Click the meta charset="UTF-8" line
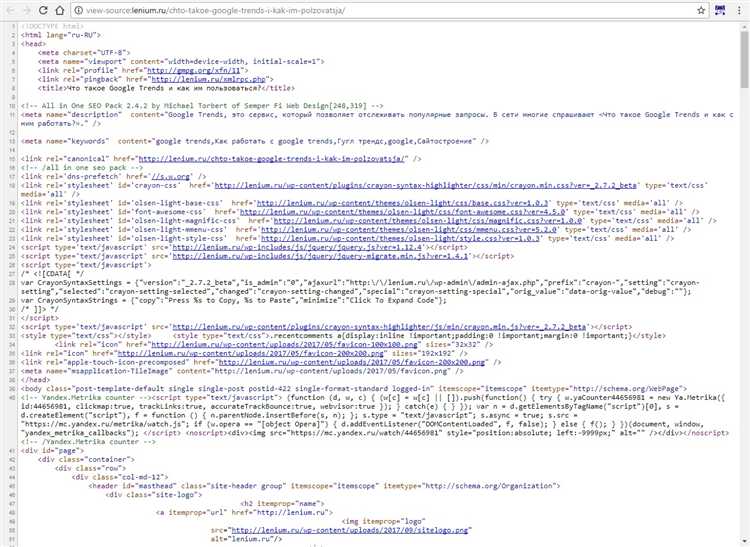The width and height of the screenshot is (750, 547). tap(84, 53)
